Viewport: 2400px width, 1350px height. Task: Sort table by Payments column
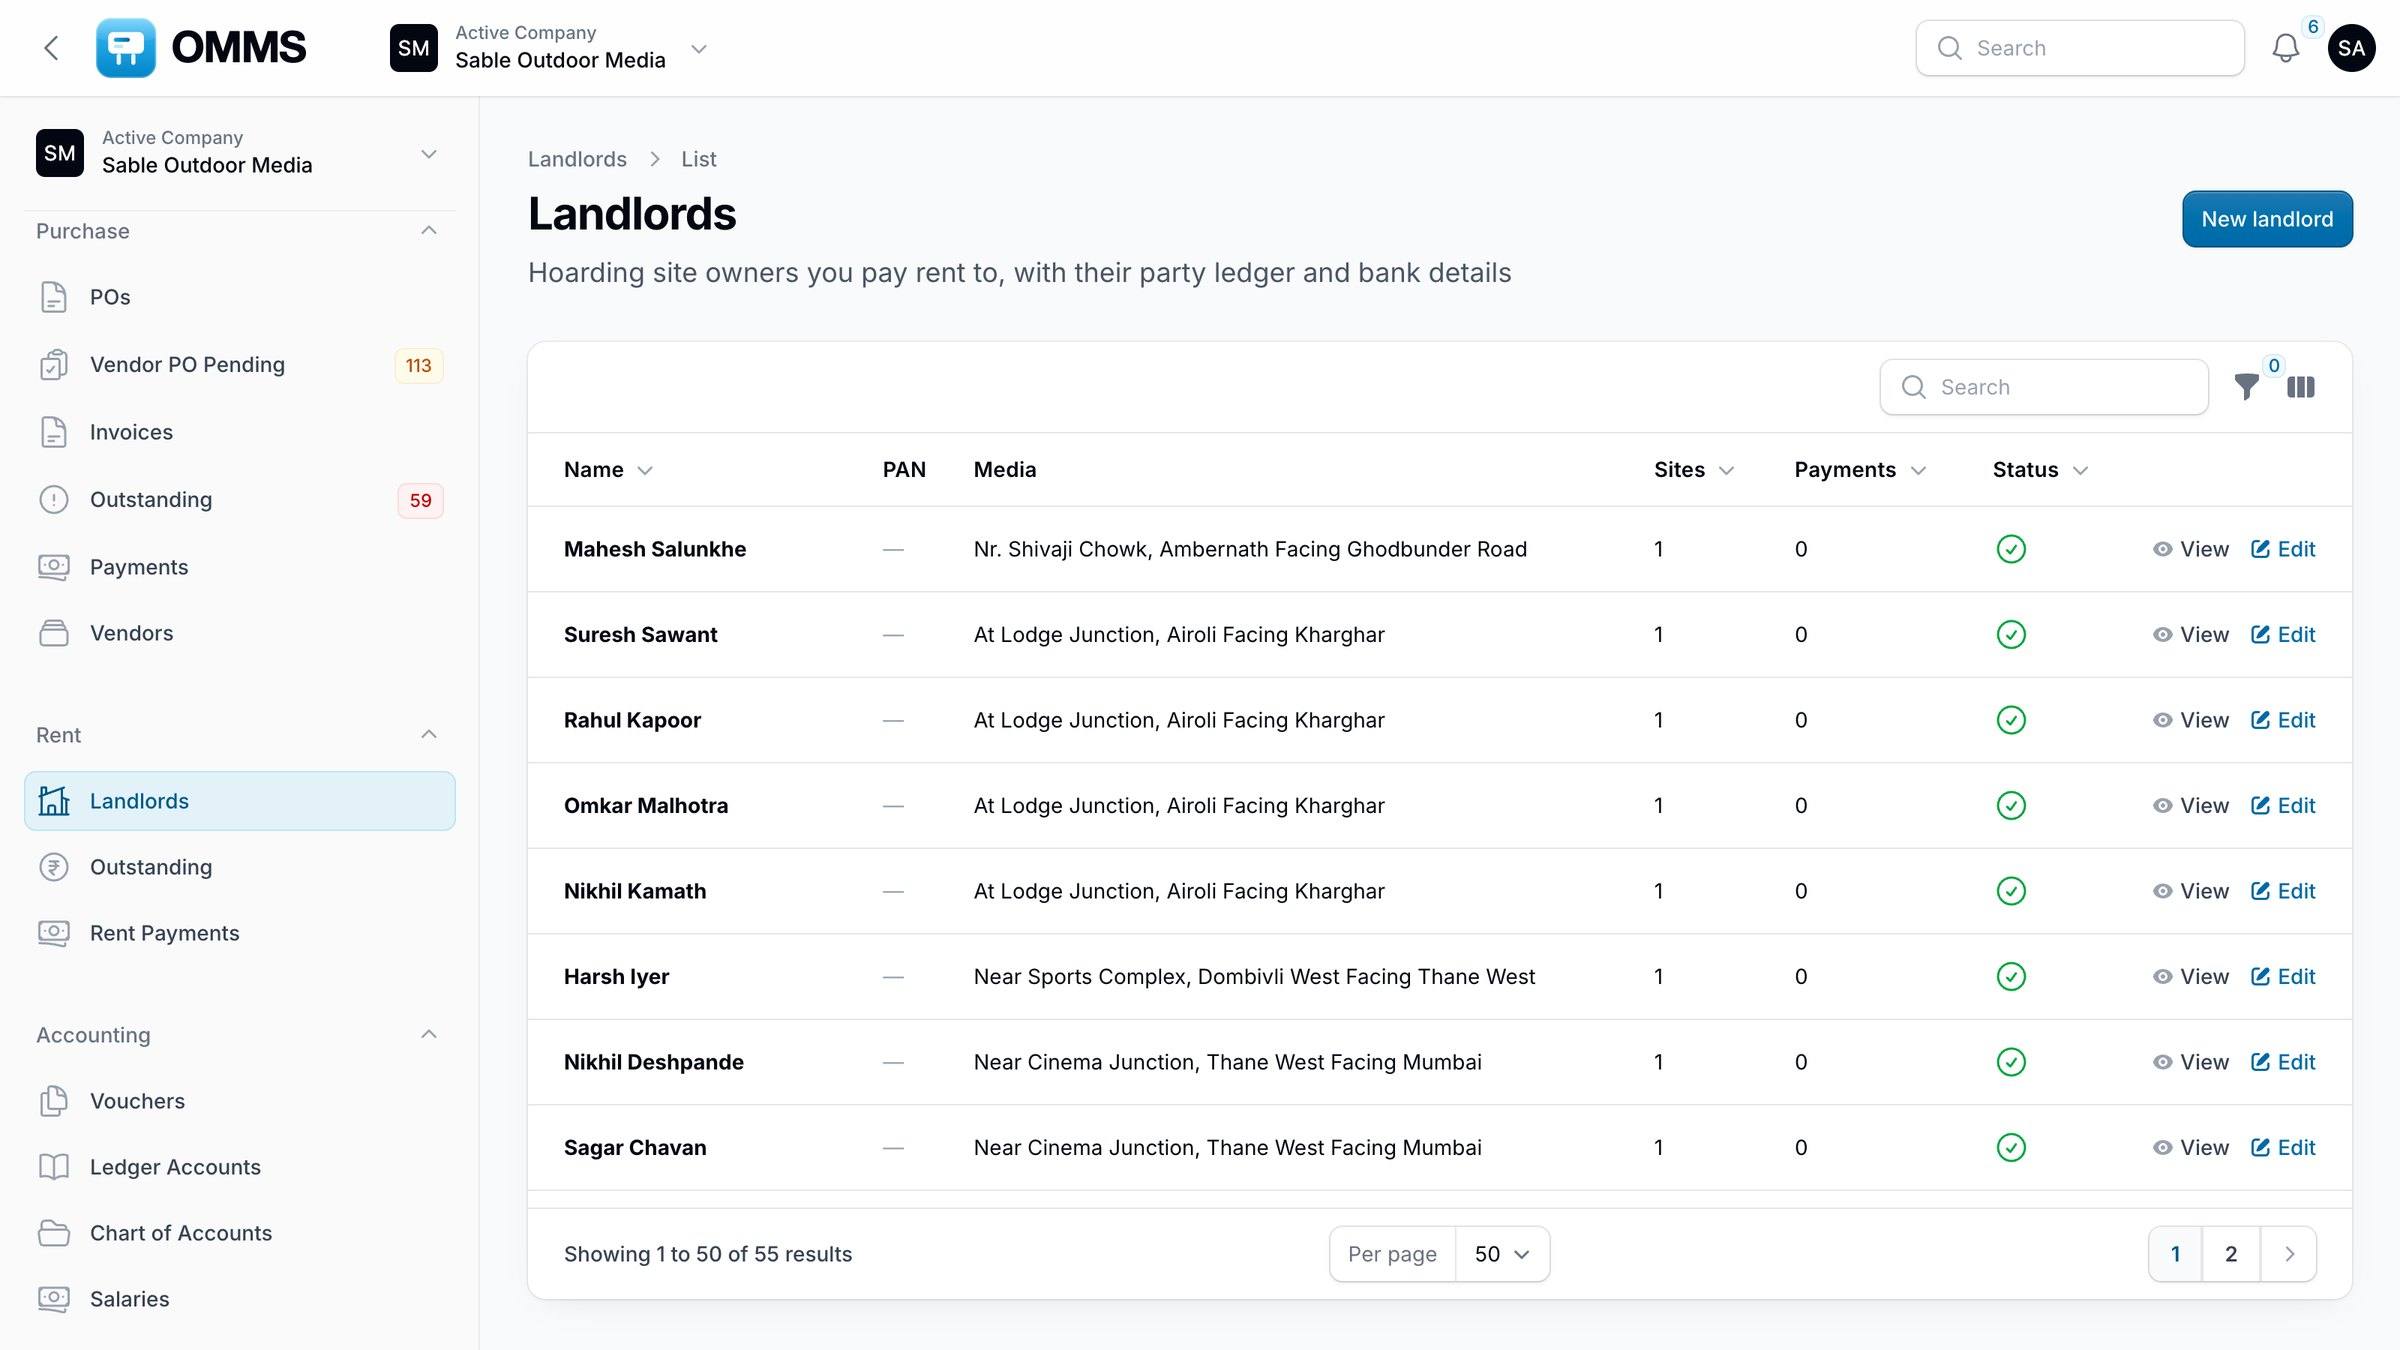coord(1860,470)
